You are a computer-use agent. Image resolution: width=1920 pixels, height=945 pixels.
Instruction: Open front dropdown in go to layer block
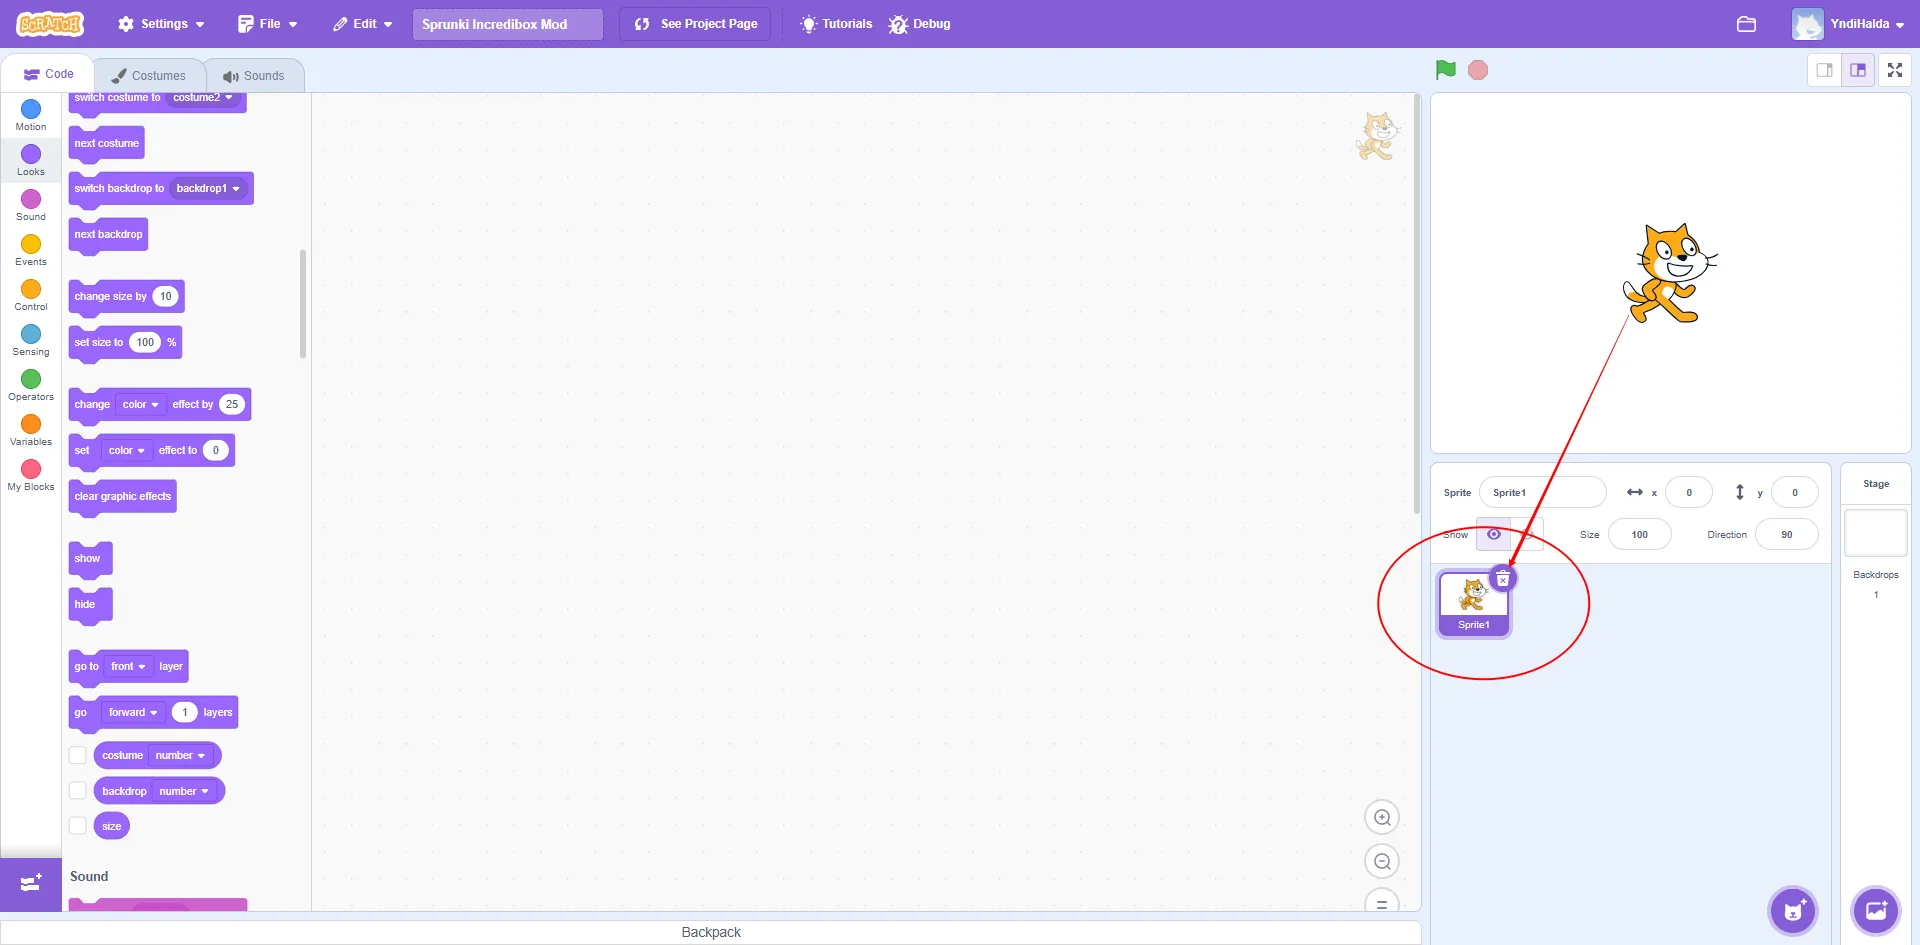(128, 666)
